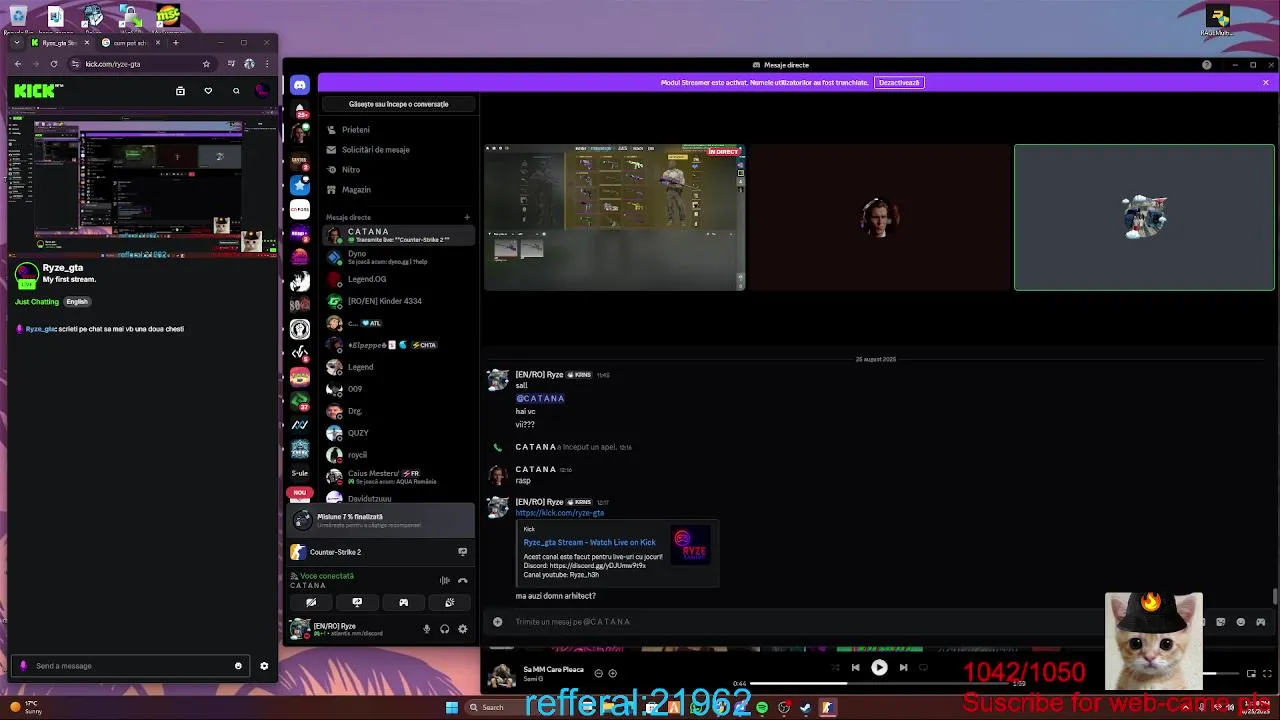
Task: Open the CATANA direct message conversation
Action: tap(397, 235)
